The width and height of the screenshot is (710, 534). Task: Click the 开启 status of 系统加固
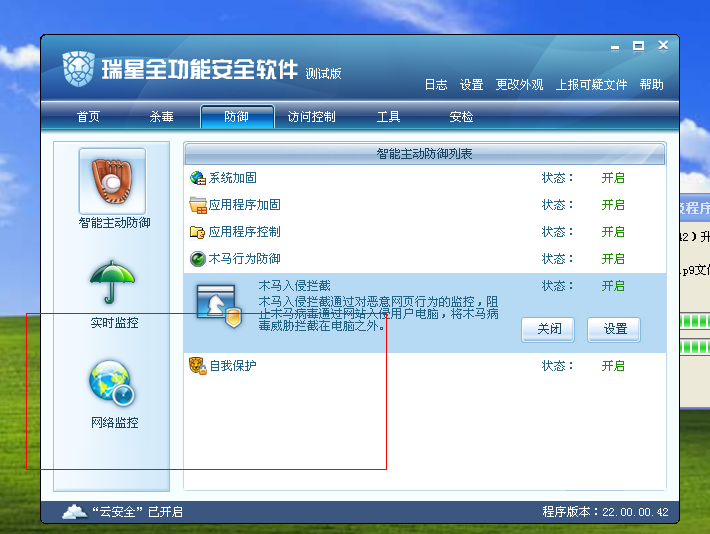pyautogui.click(x=613, y=178)
